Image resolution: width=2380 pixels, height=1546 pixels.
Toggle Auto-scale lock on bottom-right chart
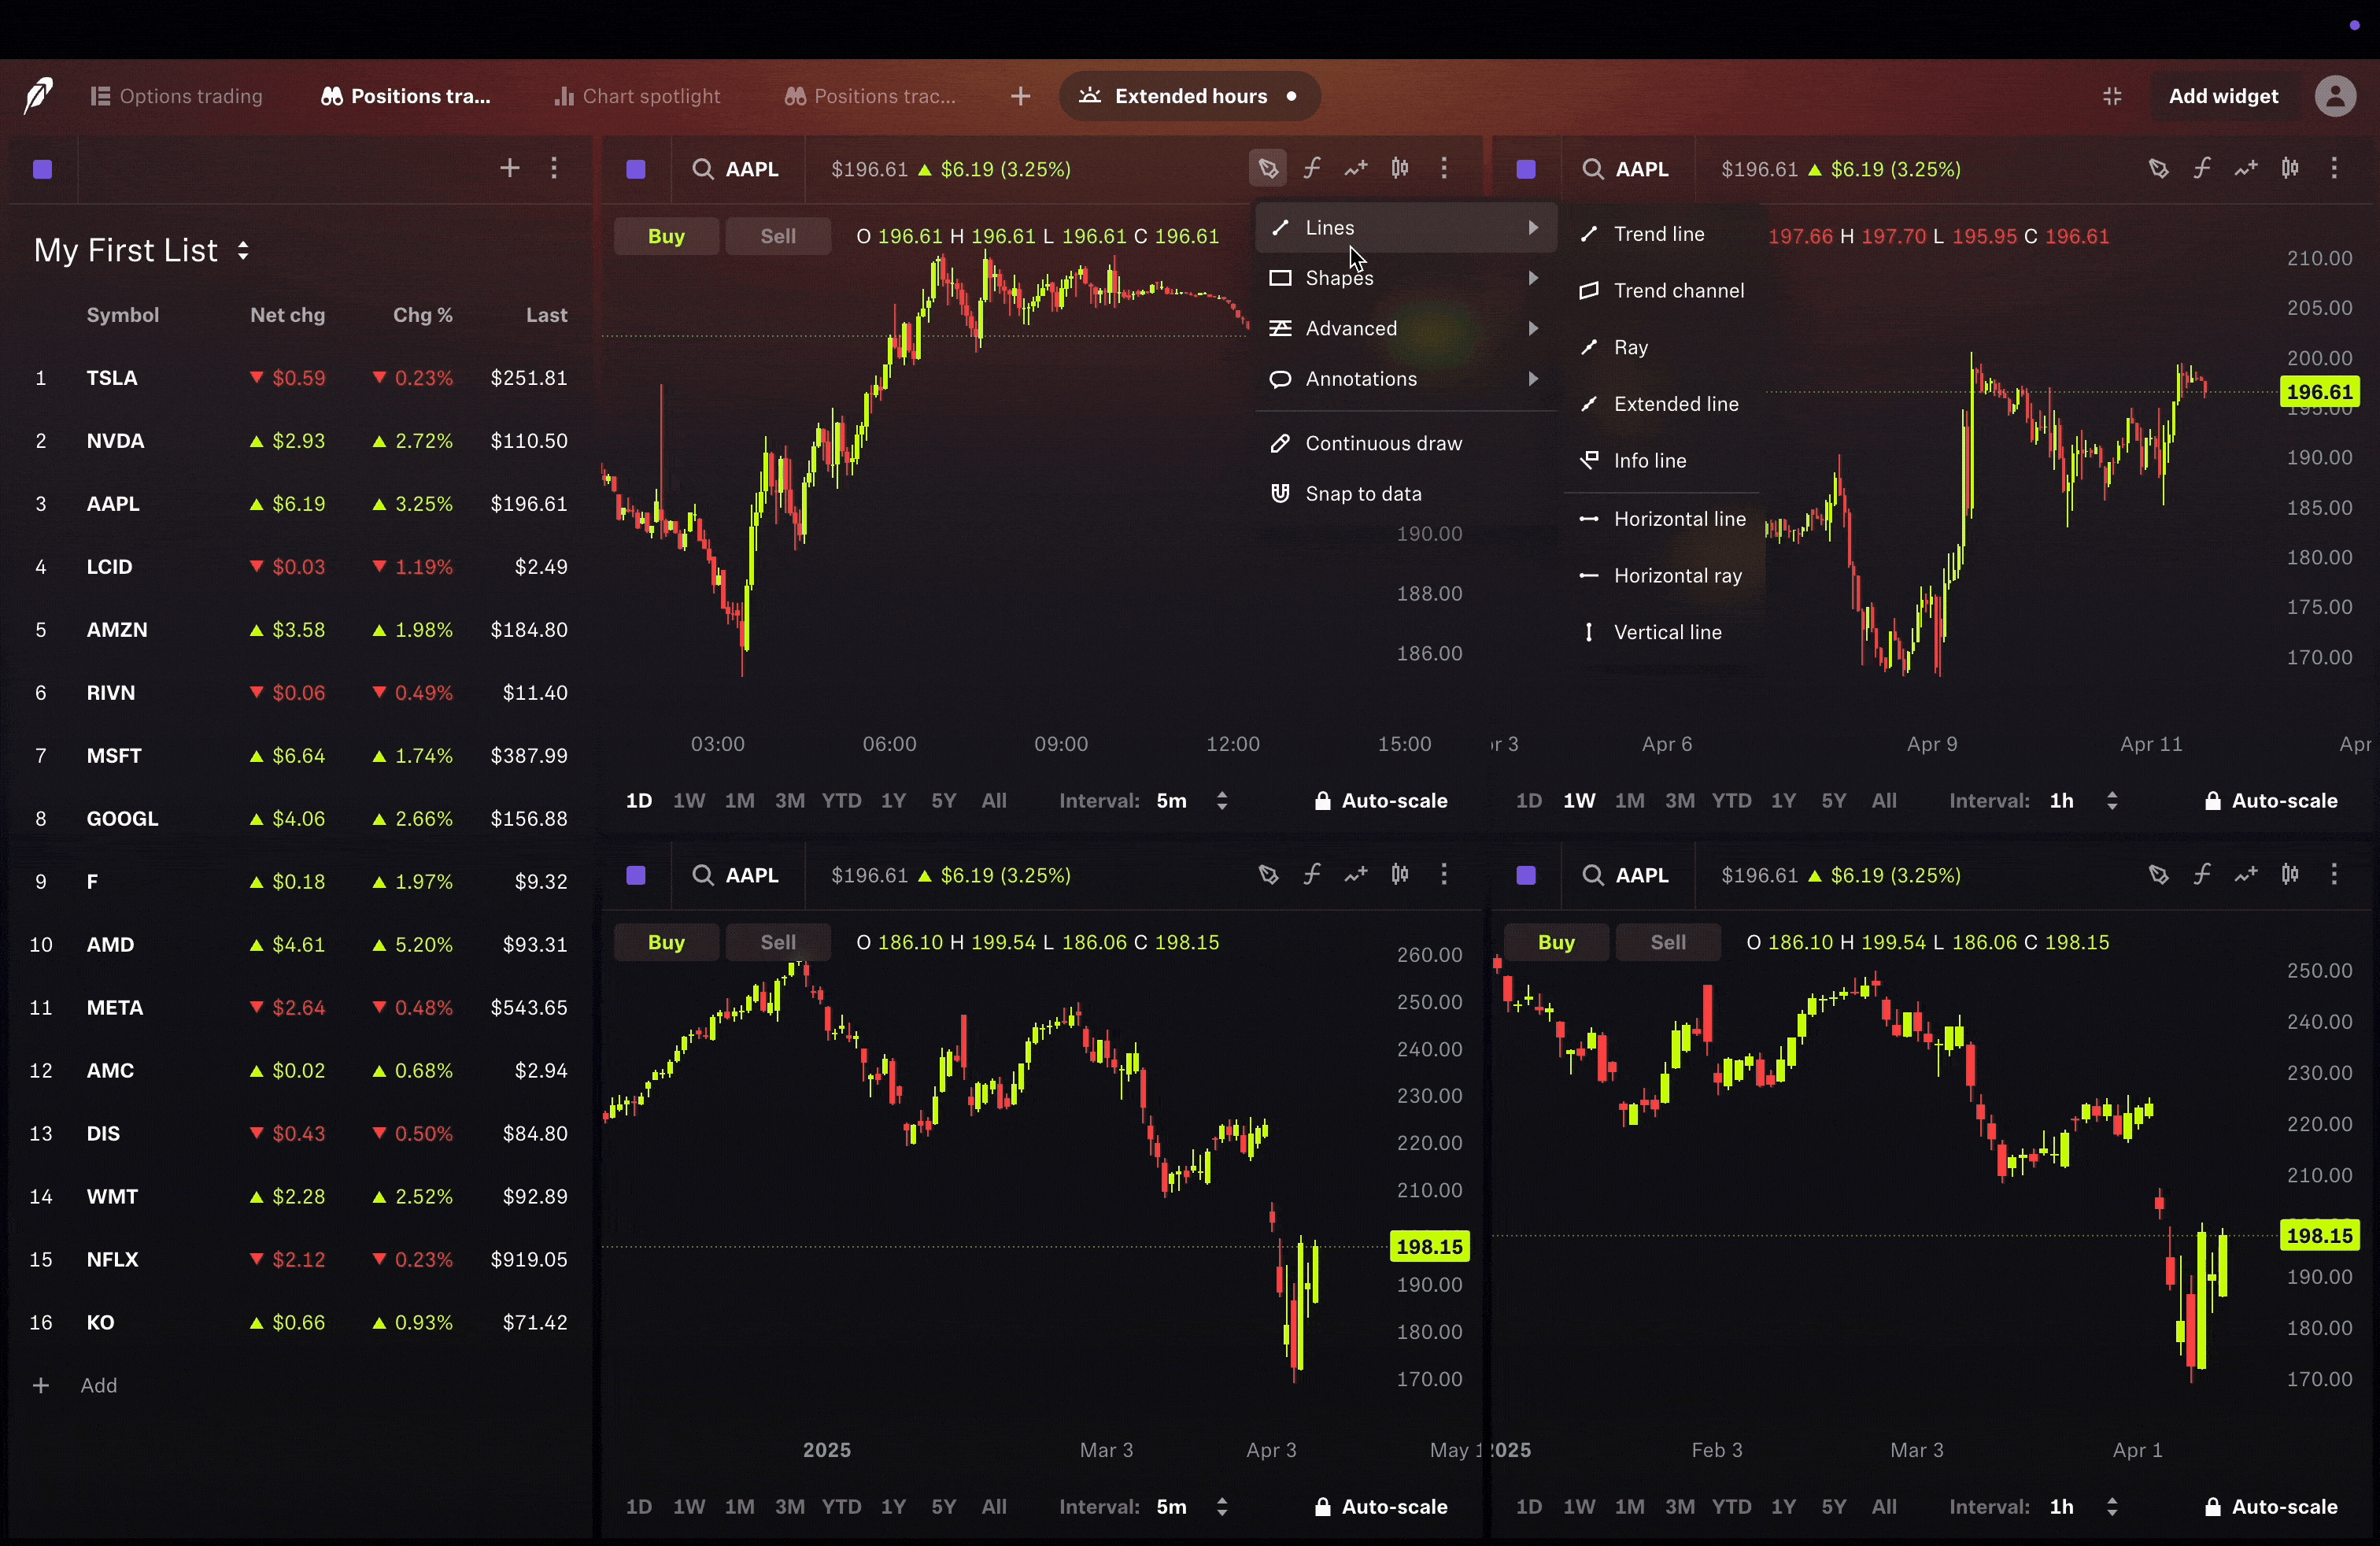pyautogui.click(x=2271, y=1507)
